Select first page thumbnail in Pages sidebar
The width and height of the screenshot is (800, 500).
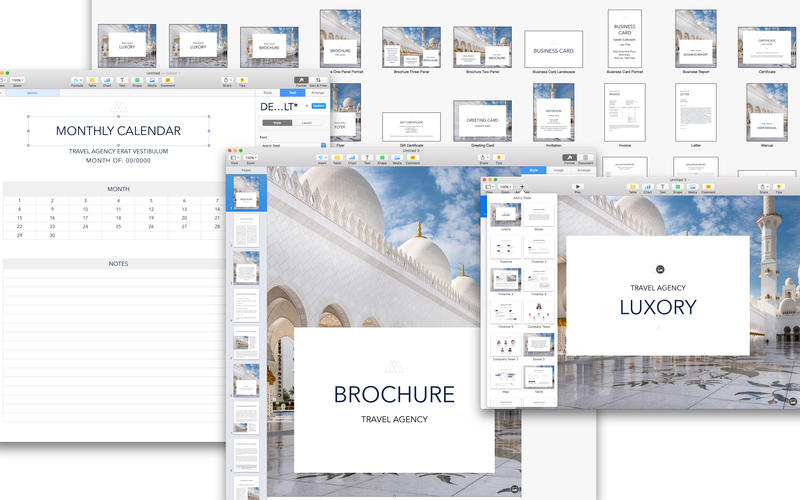click(246, 192)
